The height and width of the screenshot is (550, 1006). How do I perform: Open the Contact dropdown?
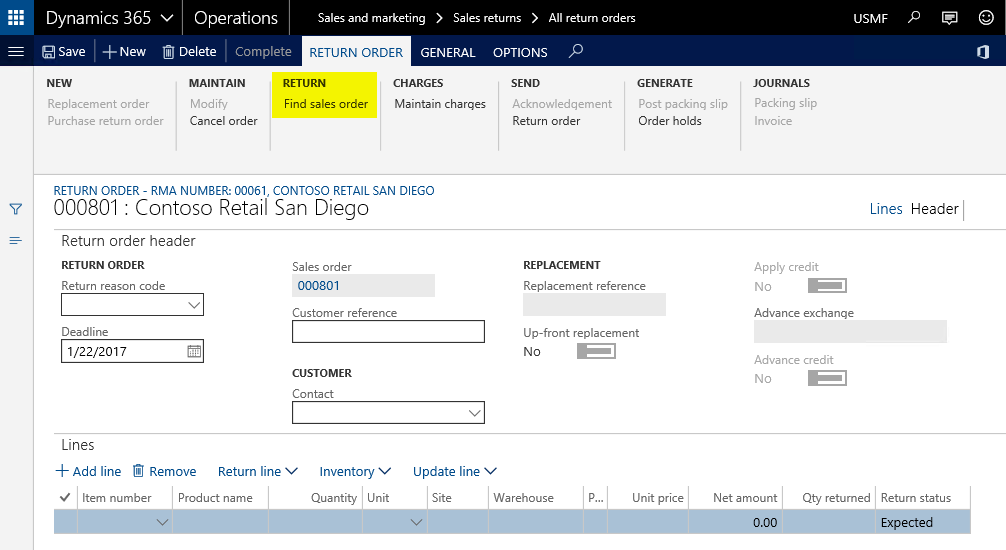coord(474,413)
